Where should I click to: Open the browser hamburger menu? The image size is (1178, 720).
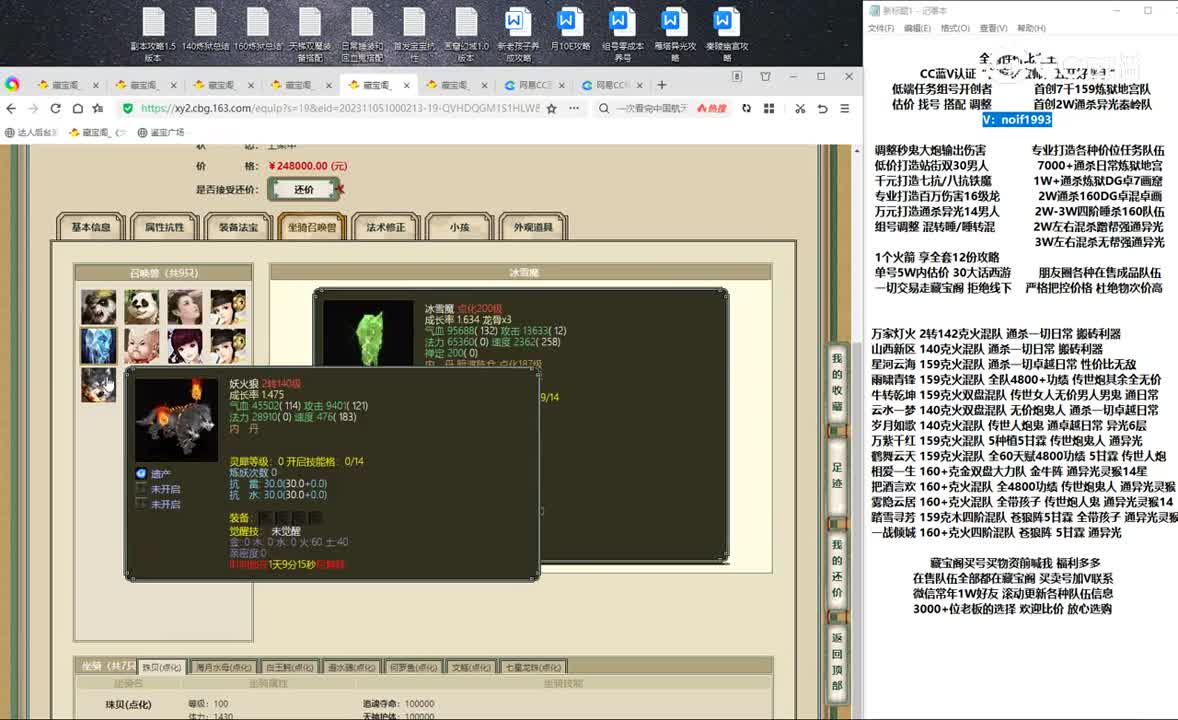click(x=845, y=108)
